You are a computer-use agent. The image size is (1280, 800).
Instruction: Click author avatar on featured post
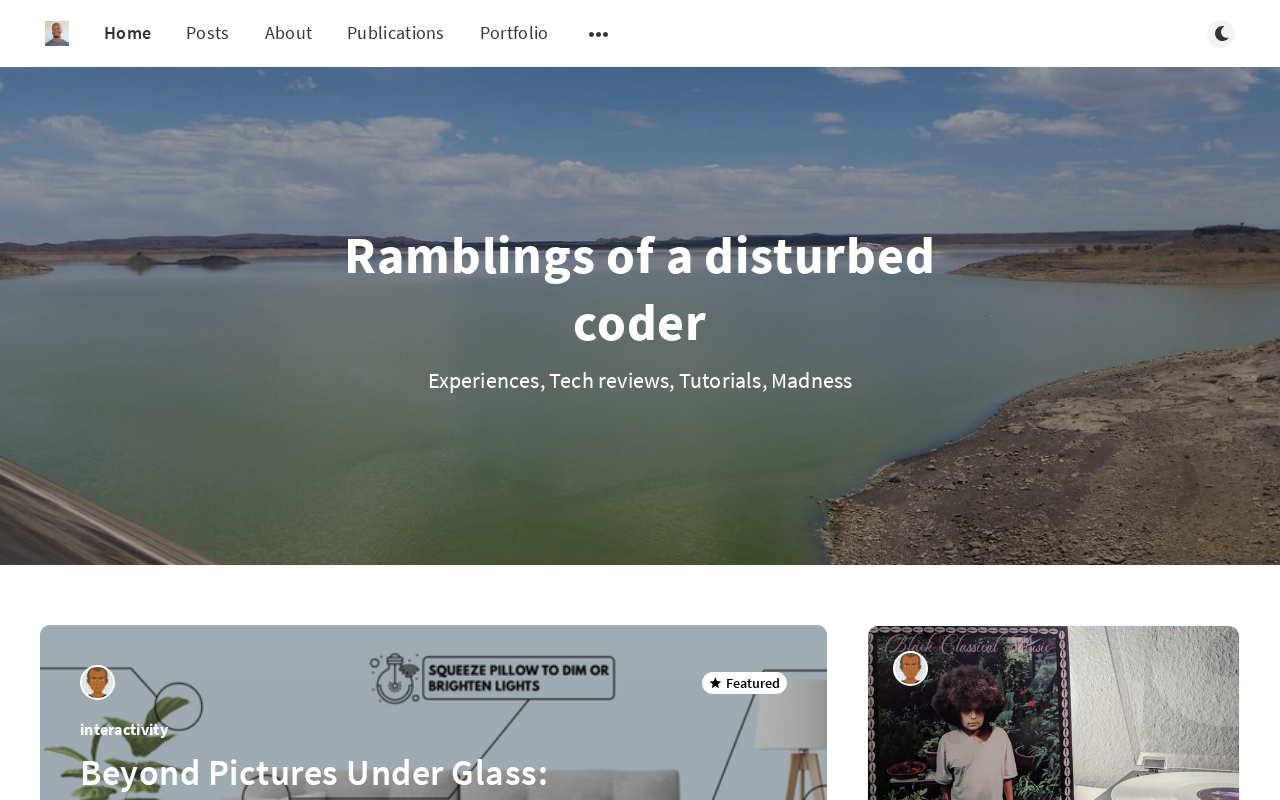[97, 682]
